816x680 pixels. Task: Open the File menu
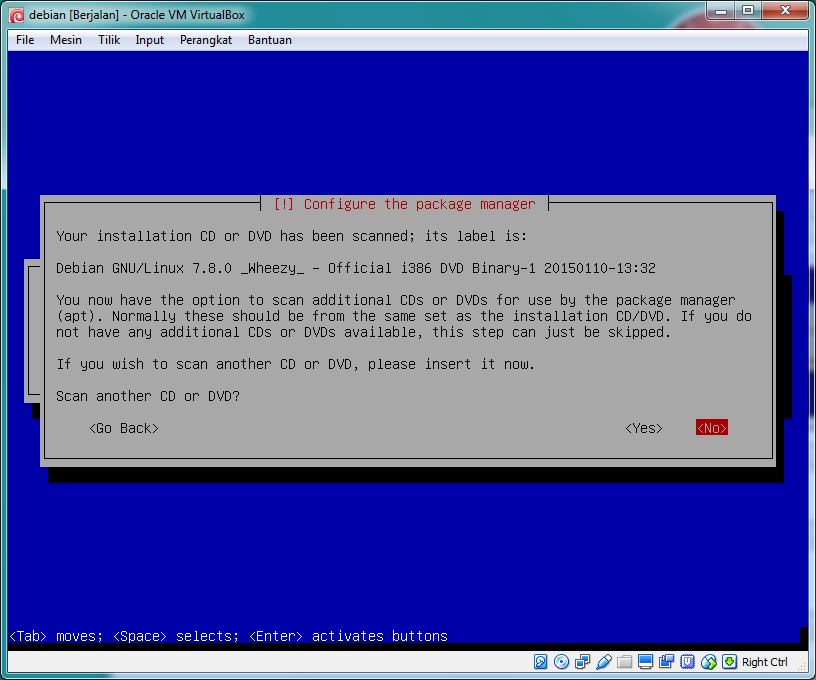tap(25, 40)
